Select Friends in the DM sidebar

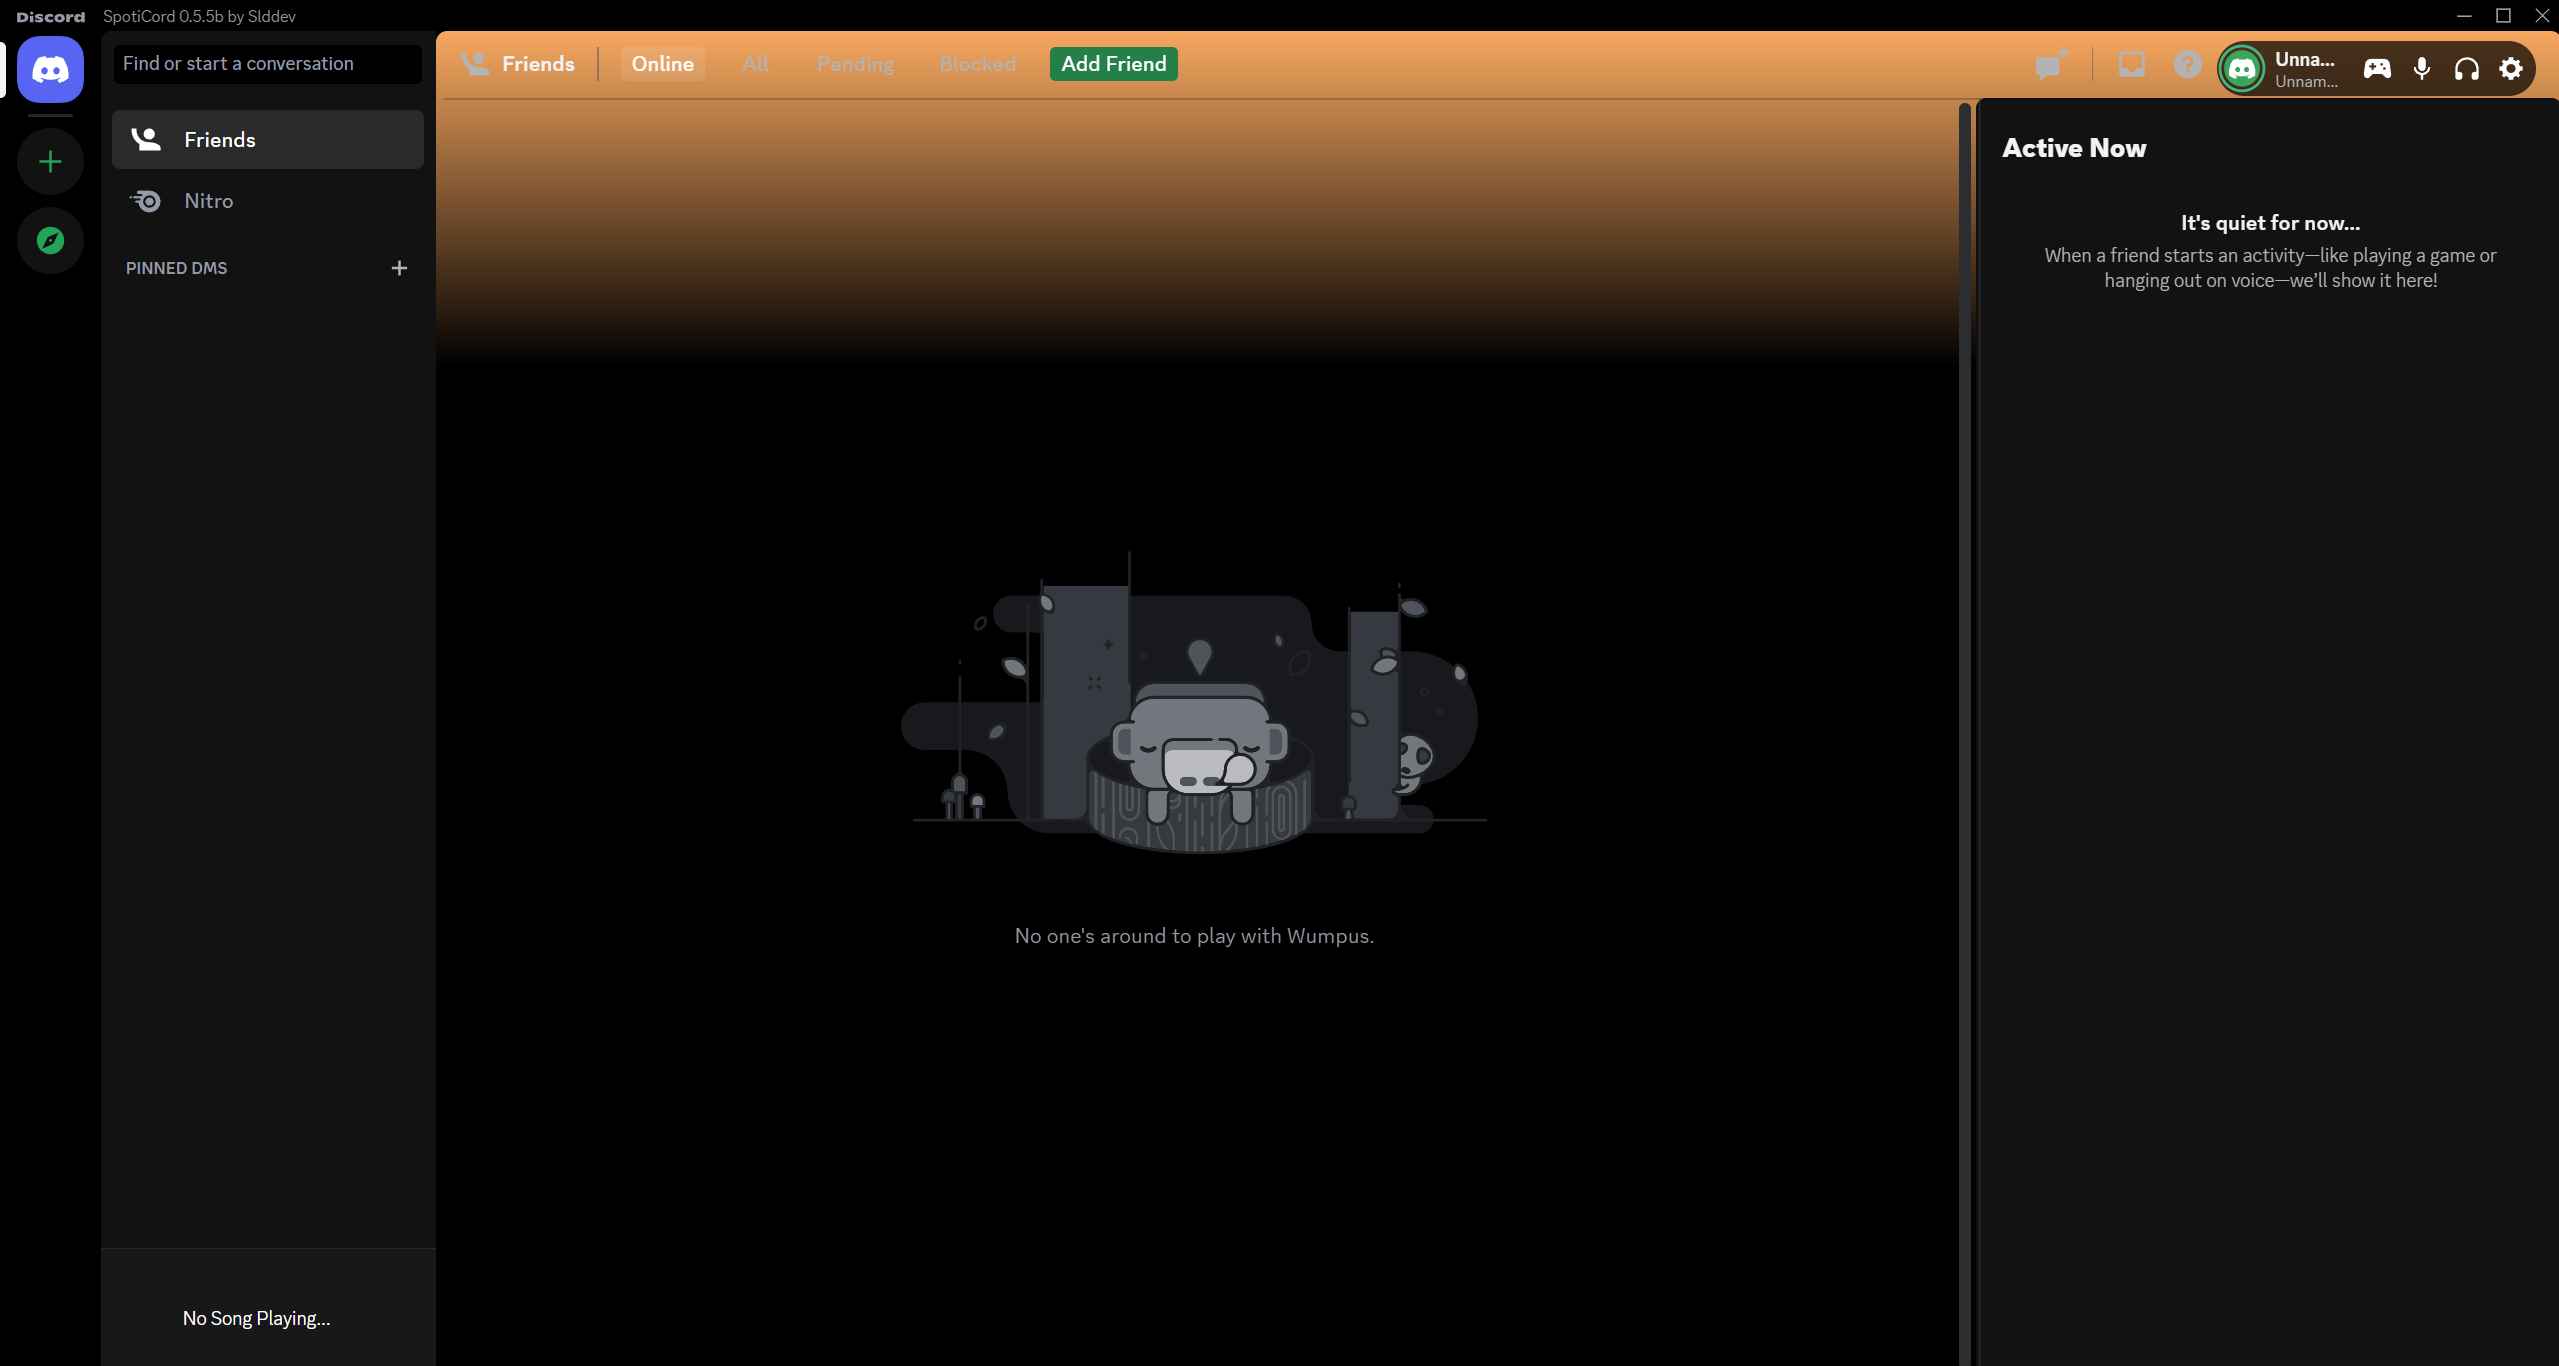point(220,140)
